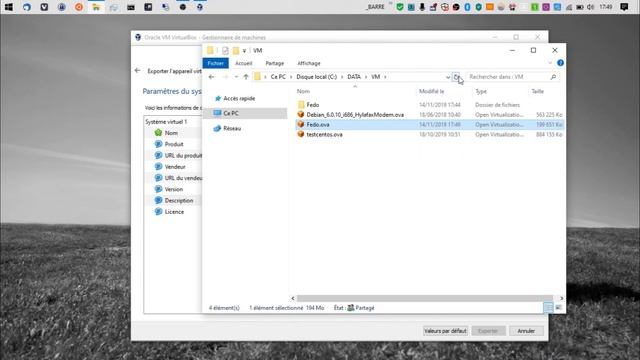
Task: Launch Vivaldi browser from the taskbar
Action: coord(44,7)
